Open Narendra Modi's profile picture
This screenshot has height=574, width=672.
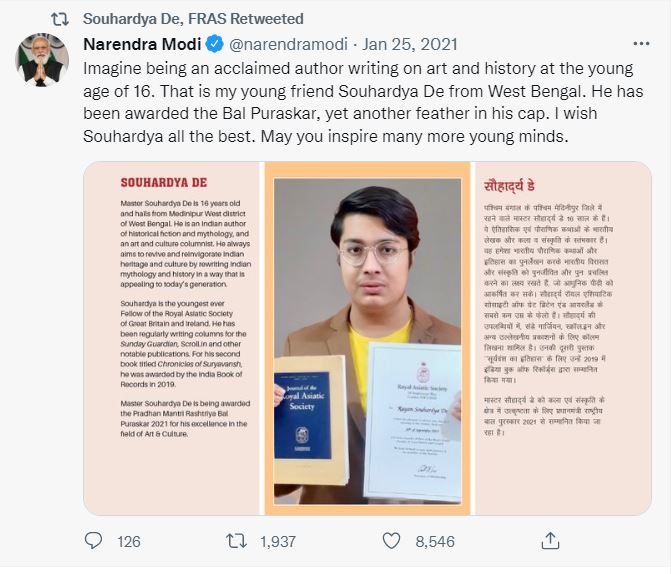coord(42,59)
